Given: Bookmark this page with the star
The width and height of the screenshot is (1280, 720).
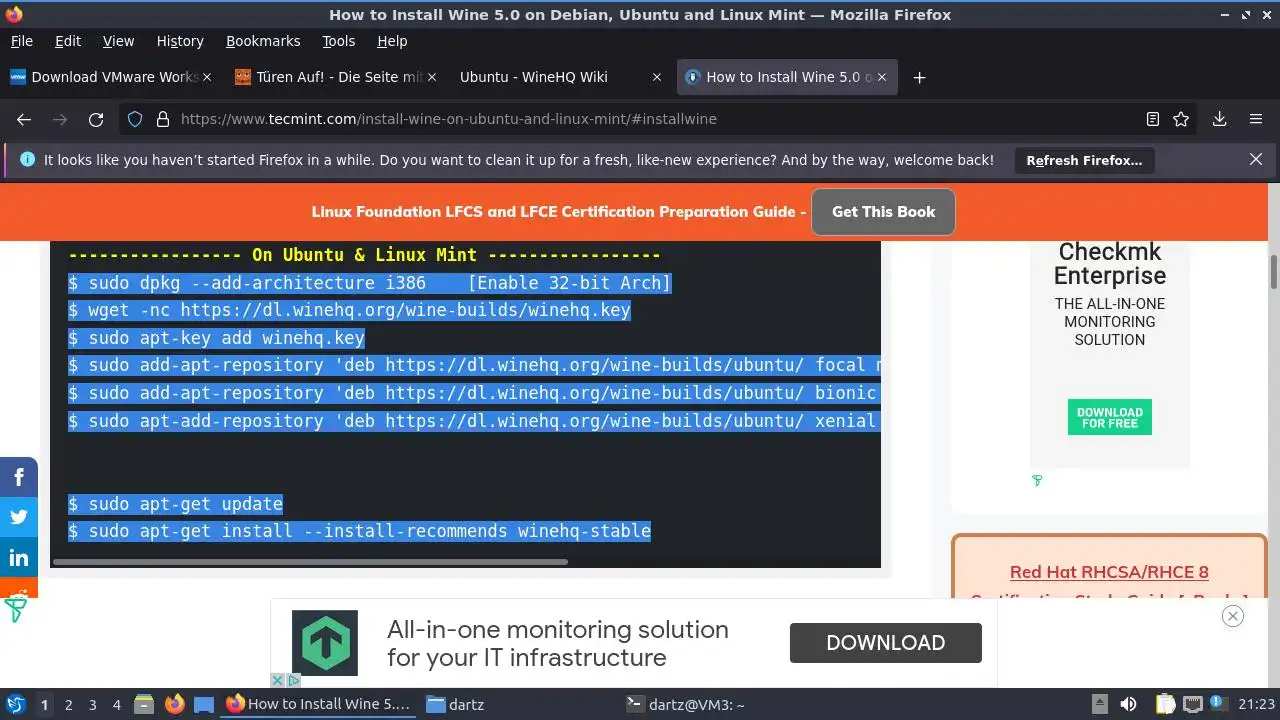Looking at the screenshot, I should point(1181,119).
